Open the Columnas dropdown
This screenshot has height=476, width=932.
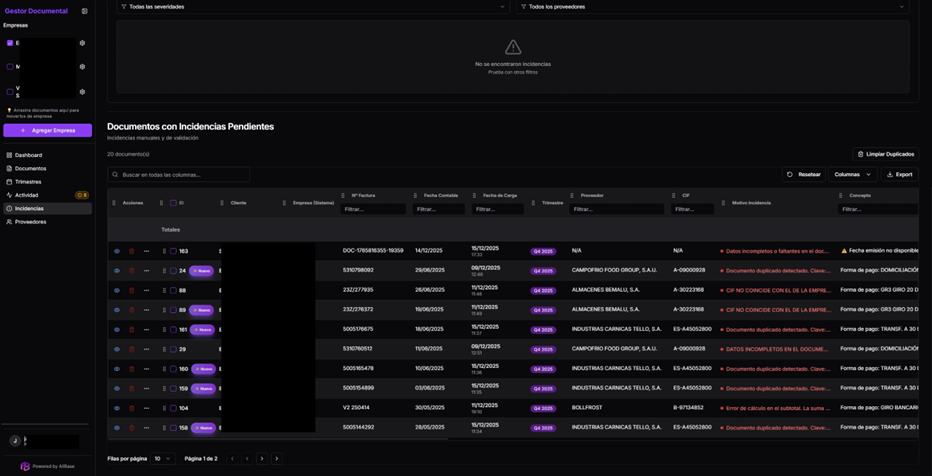coord(852,174)
